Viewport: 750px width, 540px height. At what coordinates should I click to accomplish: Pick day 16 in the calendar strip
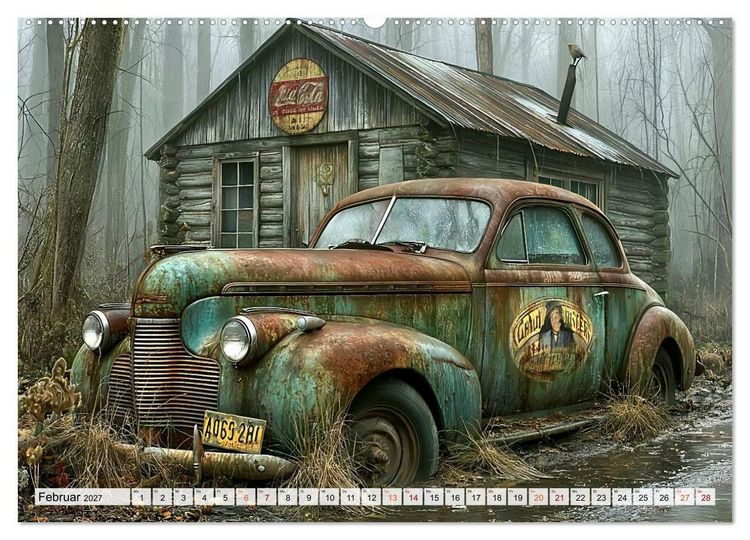pyautogui.click(x=455, y=497)
